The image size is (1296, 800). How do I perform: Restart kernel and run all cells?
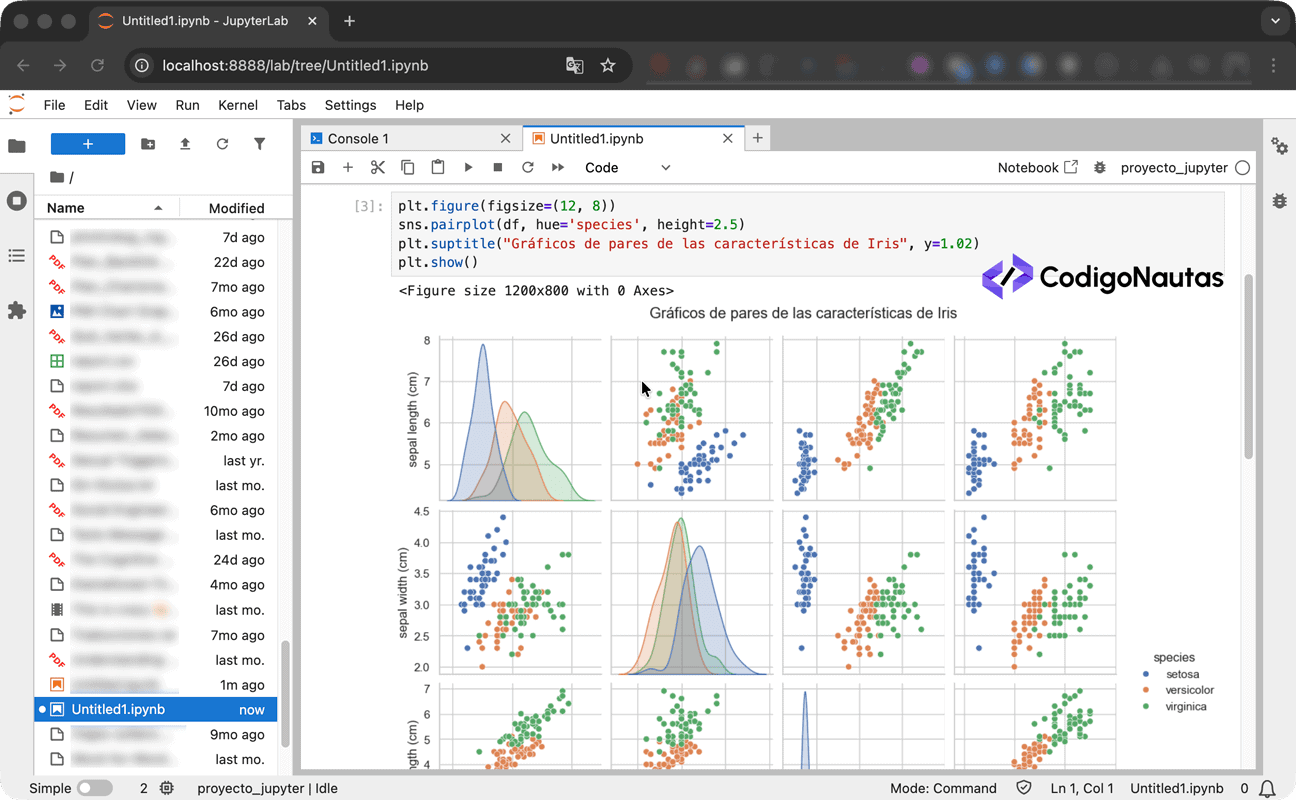tap(558, 167)
